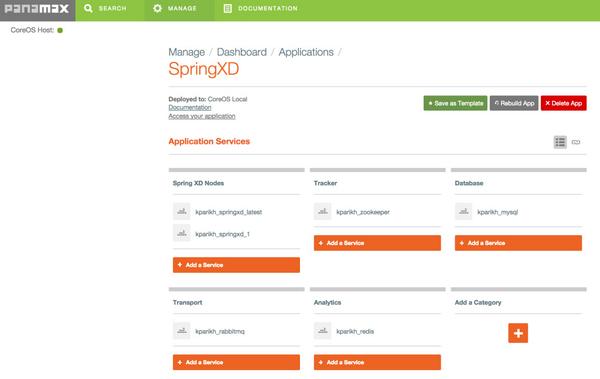This screenshot has width=600, height=379.
Task: Click the Add a Category title
Action: pyautogui.click(x=478, y=302)
